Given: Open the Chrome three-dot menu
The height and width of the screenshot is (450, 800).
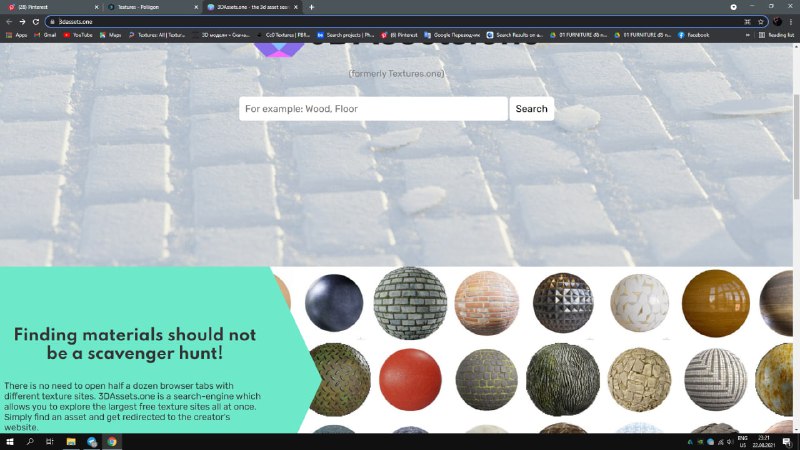Looking at the screenshot, I should pos(791,22).
